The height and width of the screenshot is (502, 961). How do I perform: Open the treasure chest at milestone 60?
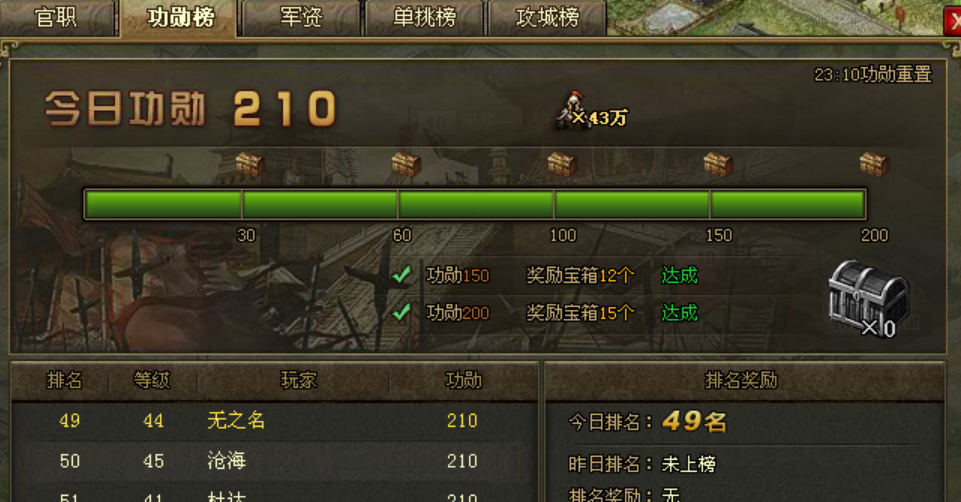pos(406,164)
